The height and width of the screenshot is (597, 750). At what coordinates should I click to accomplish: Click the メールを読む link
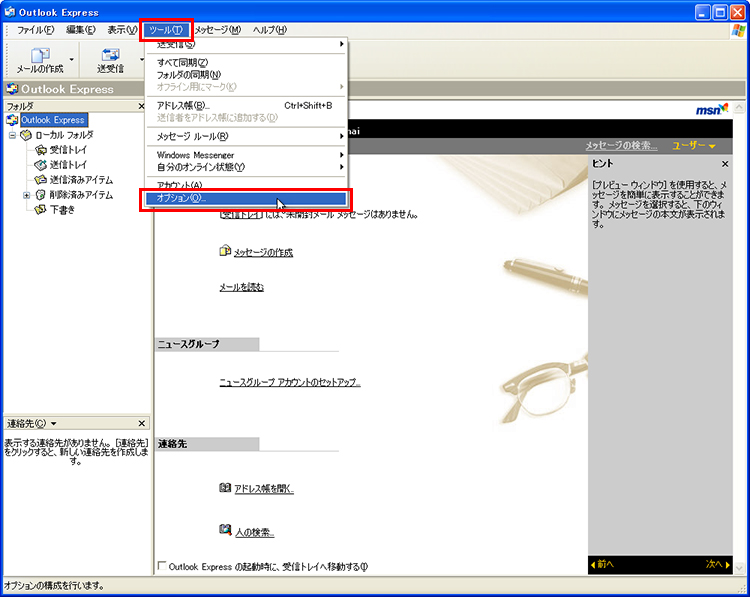[x=242, y=287]
